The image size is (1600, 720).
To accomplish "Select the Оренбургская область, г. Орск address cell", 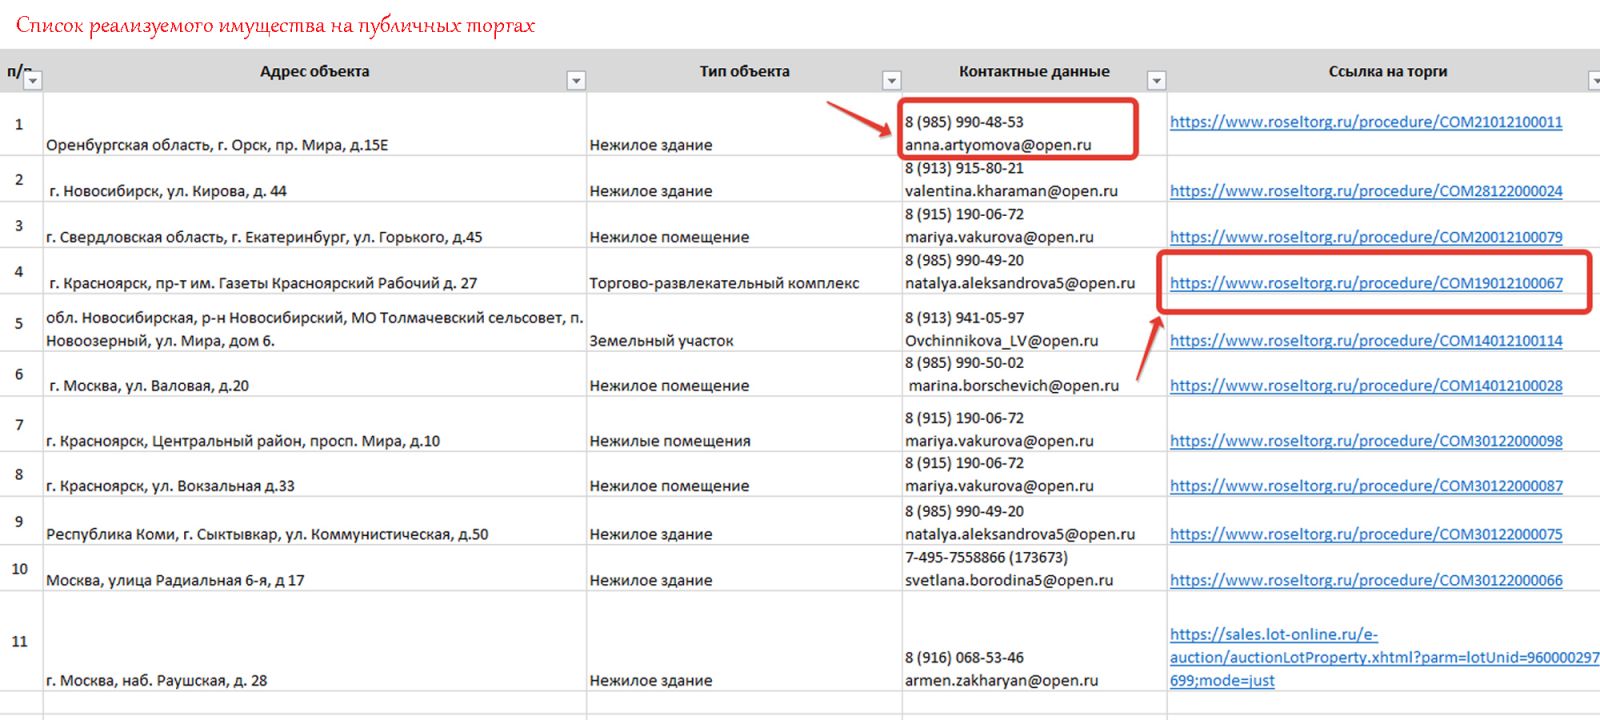I will point(217,145).
